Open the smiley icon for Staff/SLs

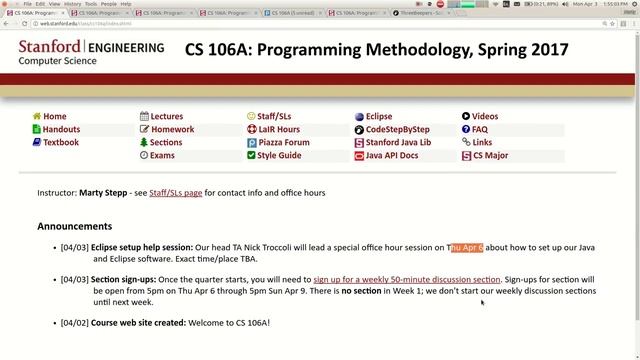click(251, 116)
